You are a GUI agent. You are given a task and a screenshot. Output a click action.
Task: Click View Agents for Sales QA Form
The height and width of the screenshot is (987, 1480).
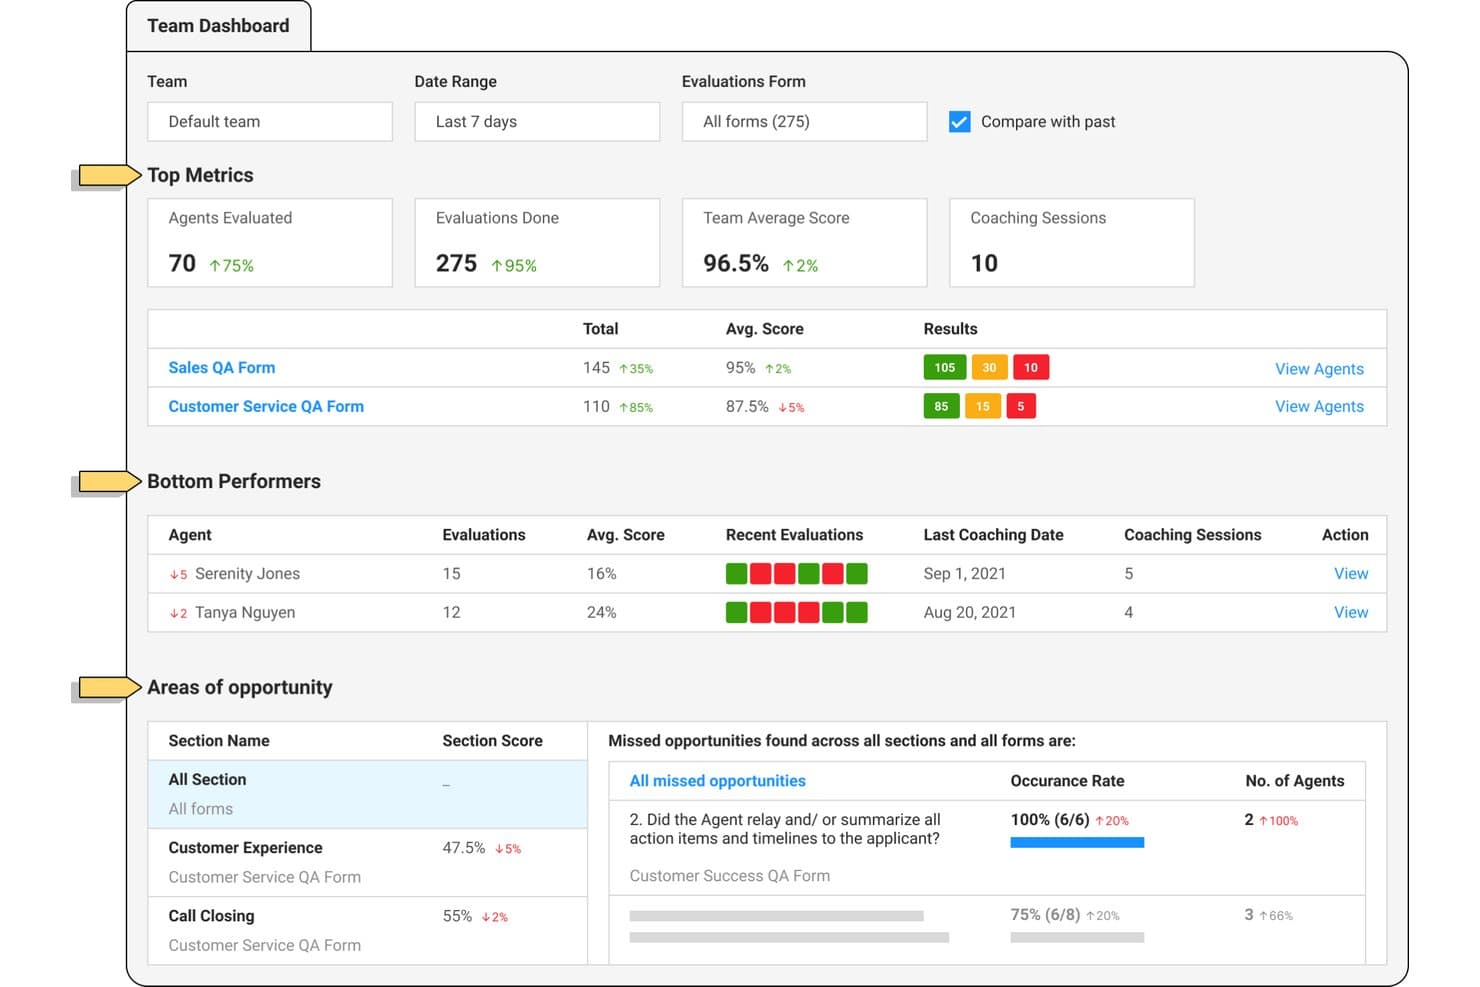tap(1319, 369)
